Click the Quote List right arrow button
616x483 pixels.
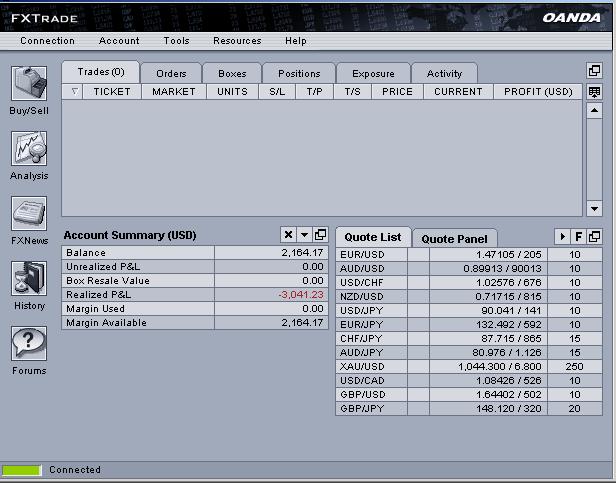(x=562, y=237)
